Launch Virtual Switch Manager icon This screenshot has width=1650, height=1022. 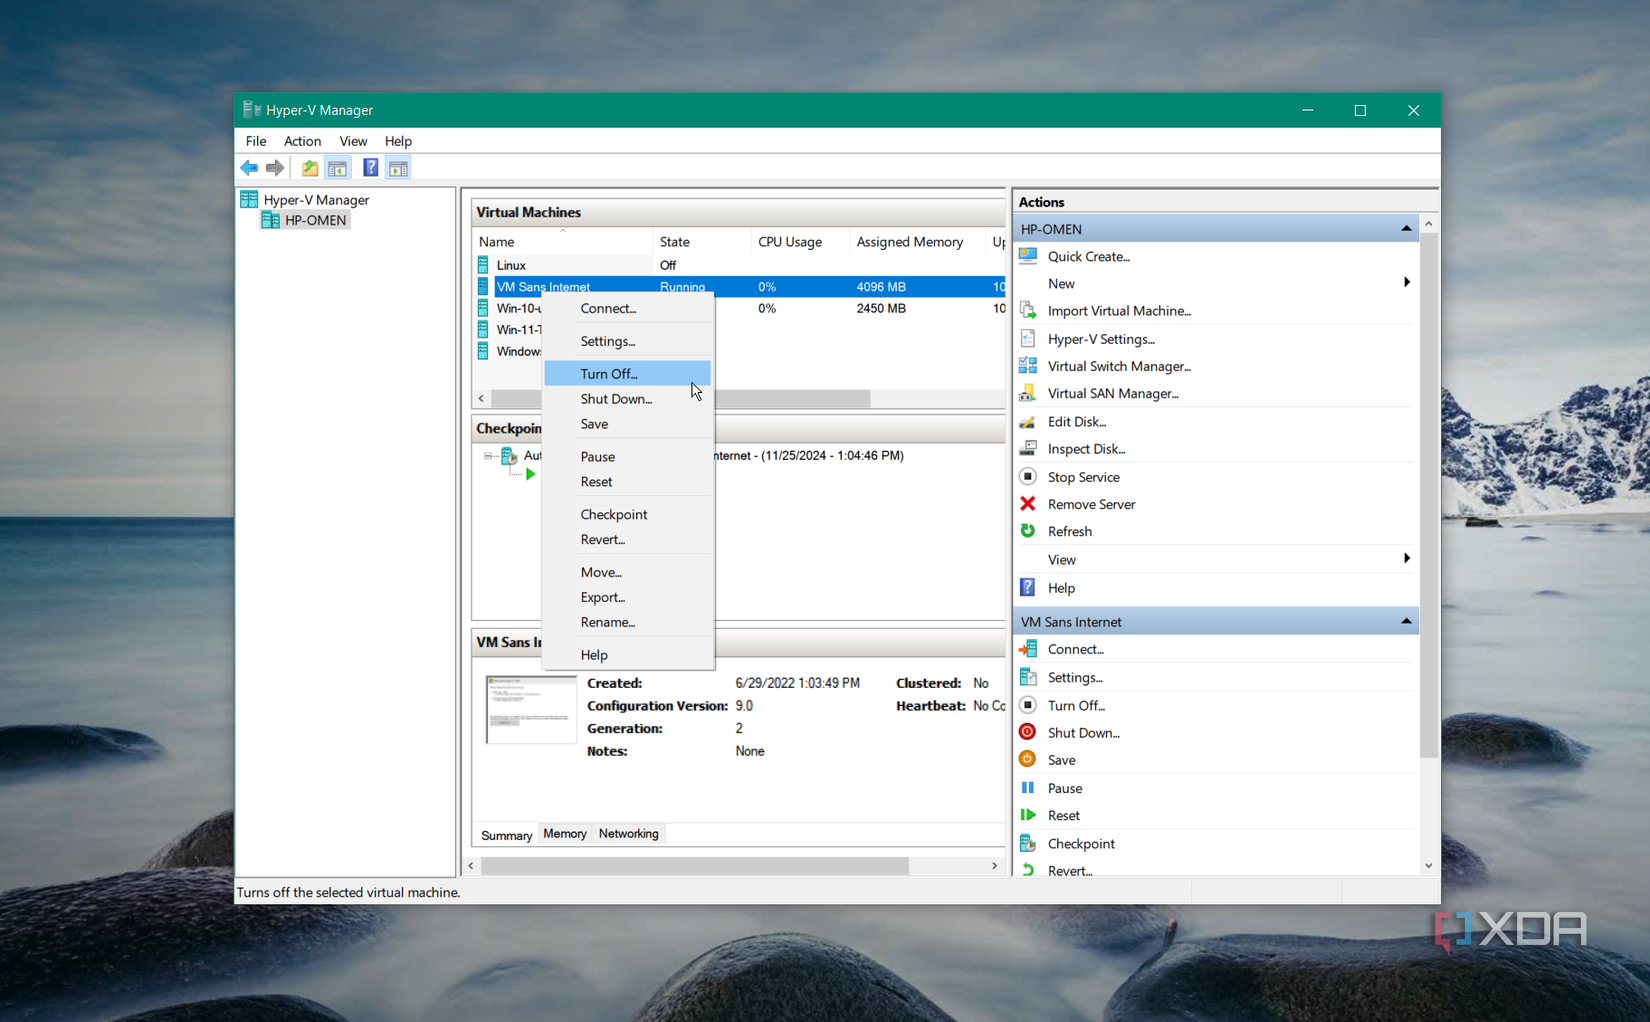click(1027, 366)
